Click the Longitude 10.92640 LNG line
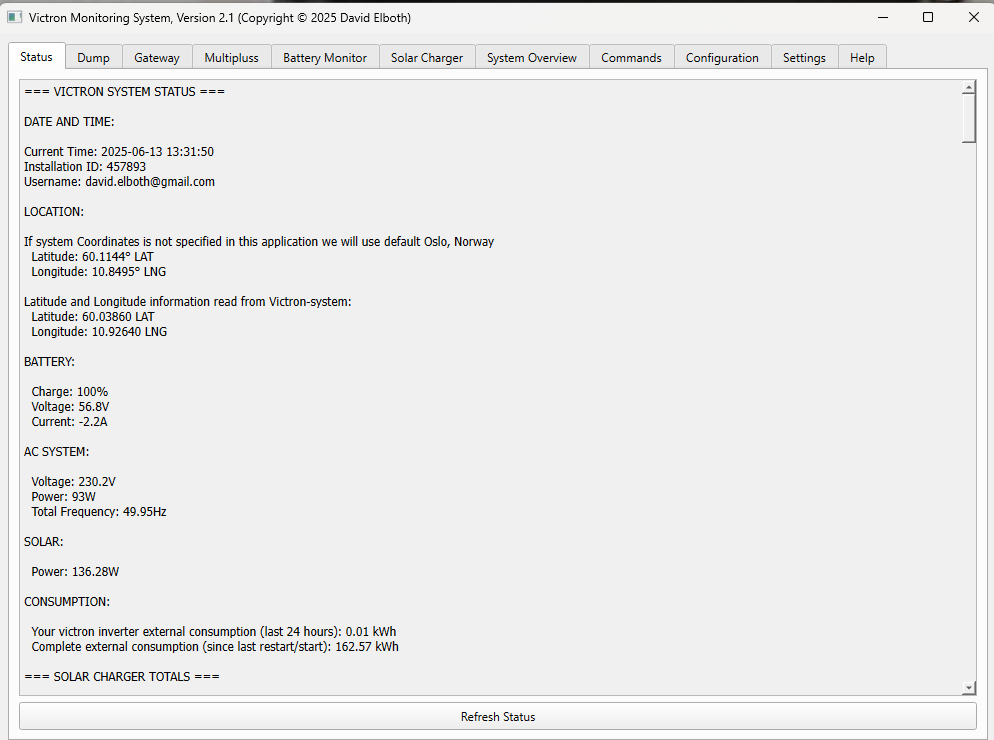 coord(100,332)
